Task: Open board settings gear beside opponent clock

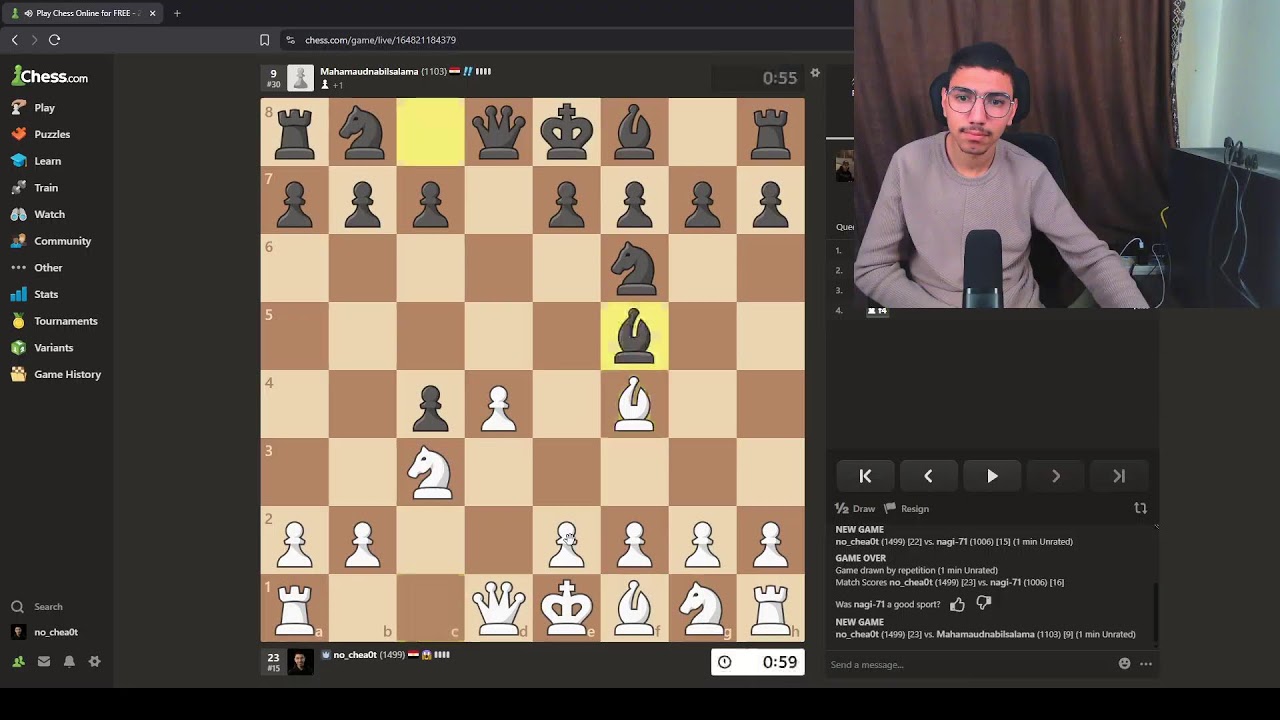Action: (815, 73)
